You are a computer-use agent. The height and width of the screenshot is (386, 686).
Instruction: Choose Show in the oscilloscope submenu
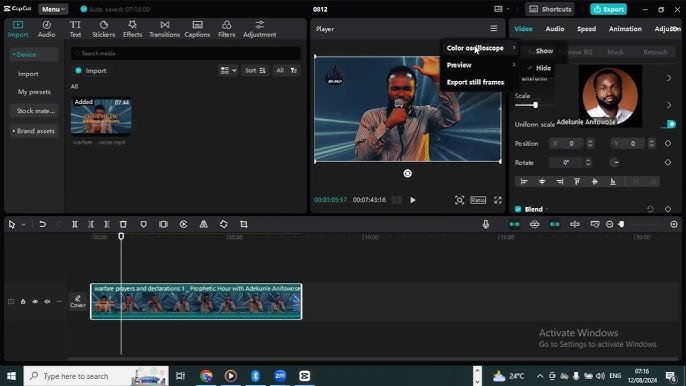(x=544, y=51)
